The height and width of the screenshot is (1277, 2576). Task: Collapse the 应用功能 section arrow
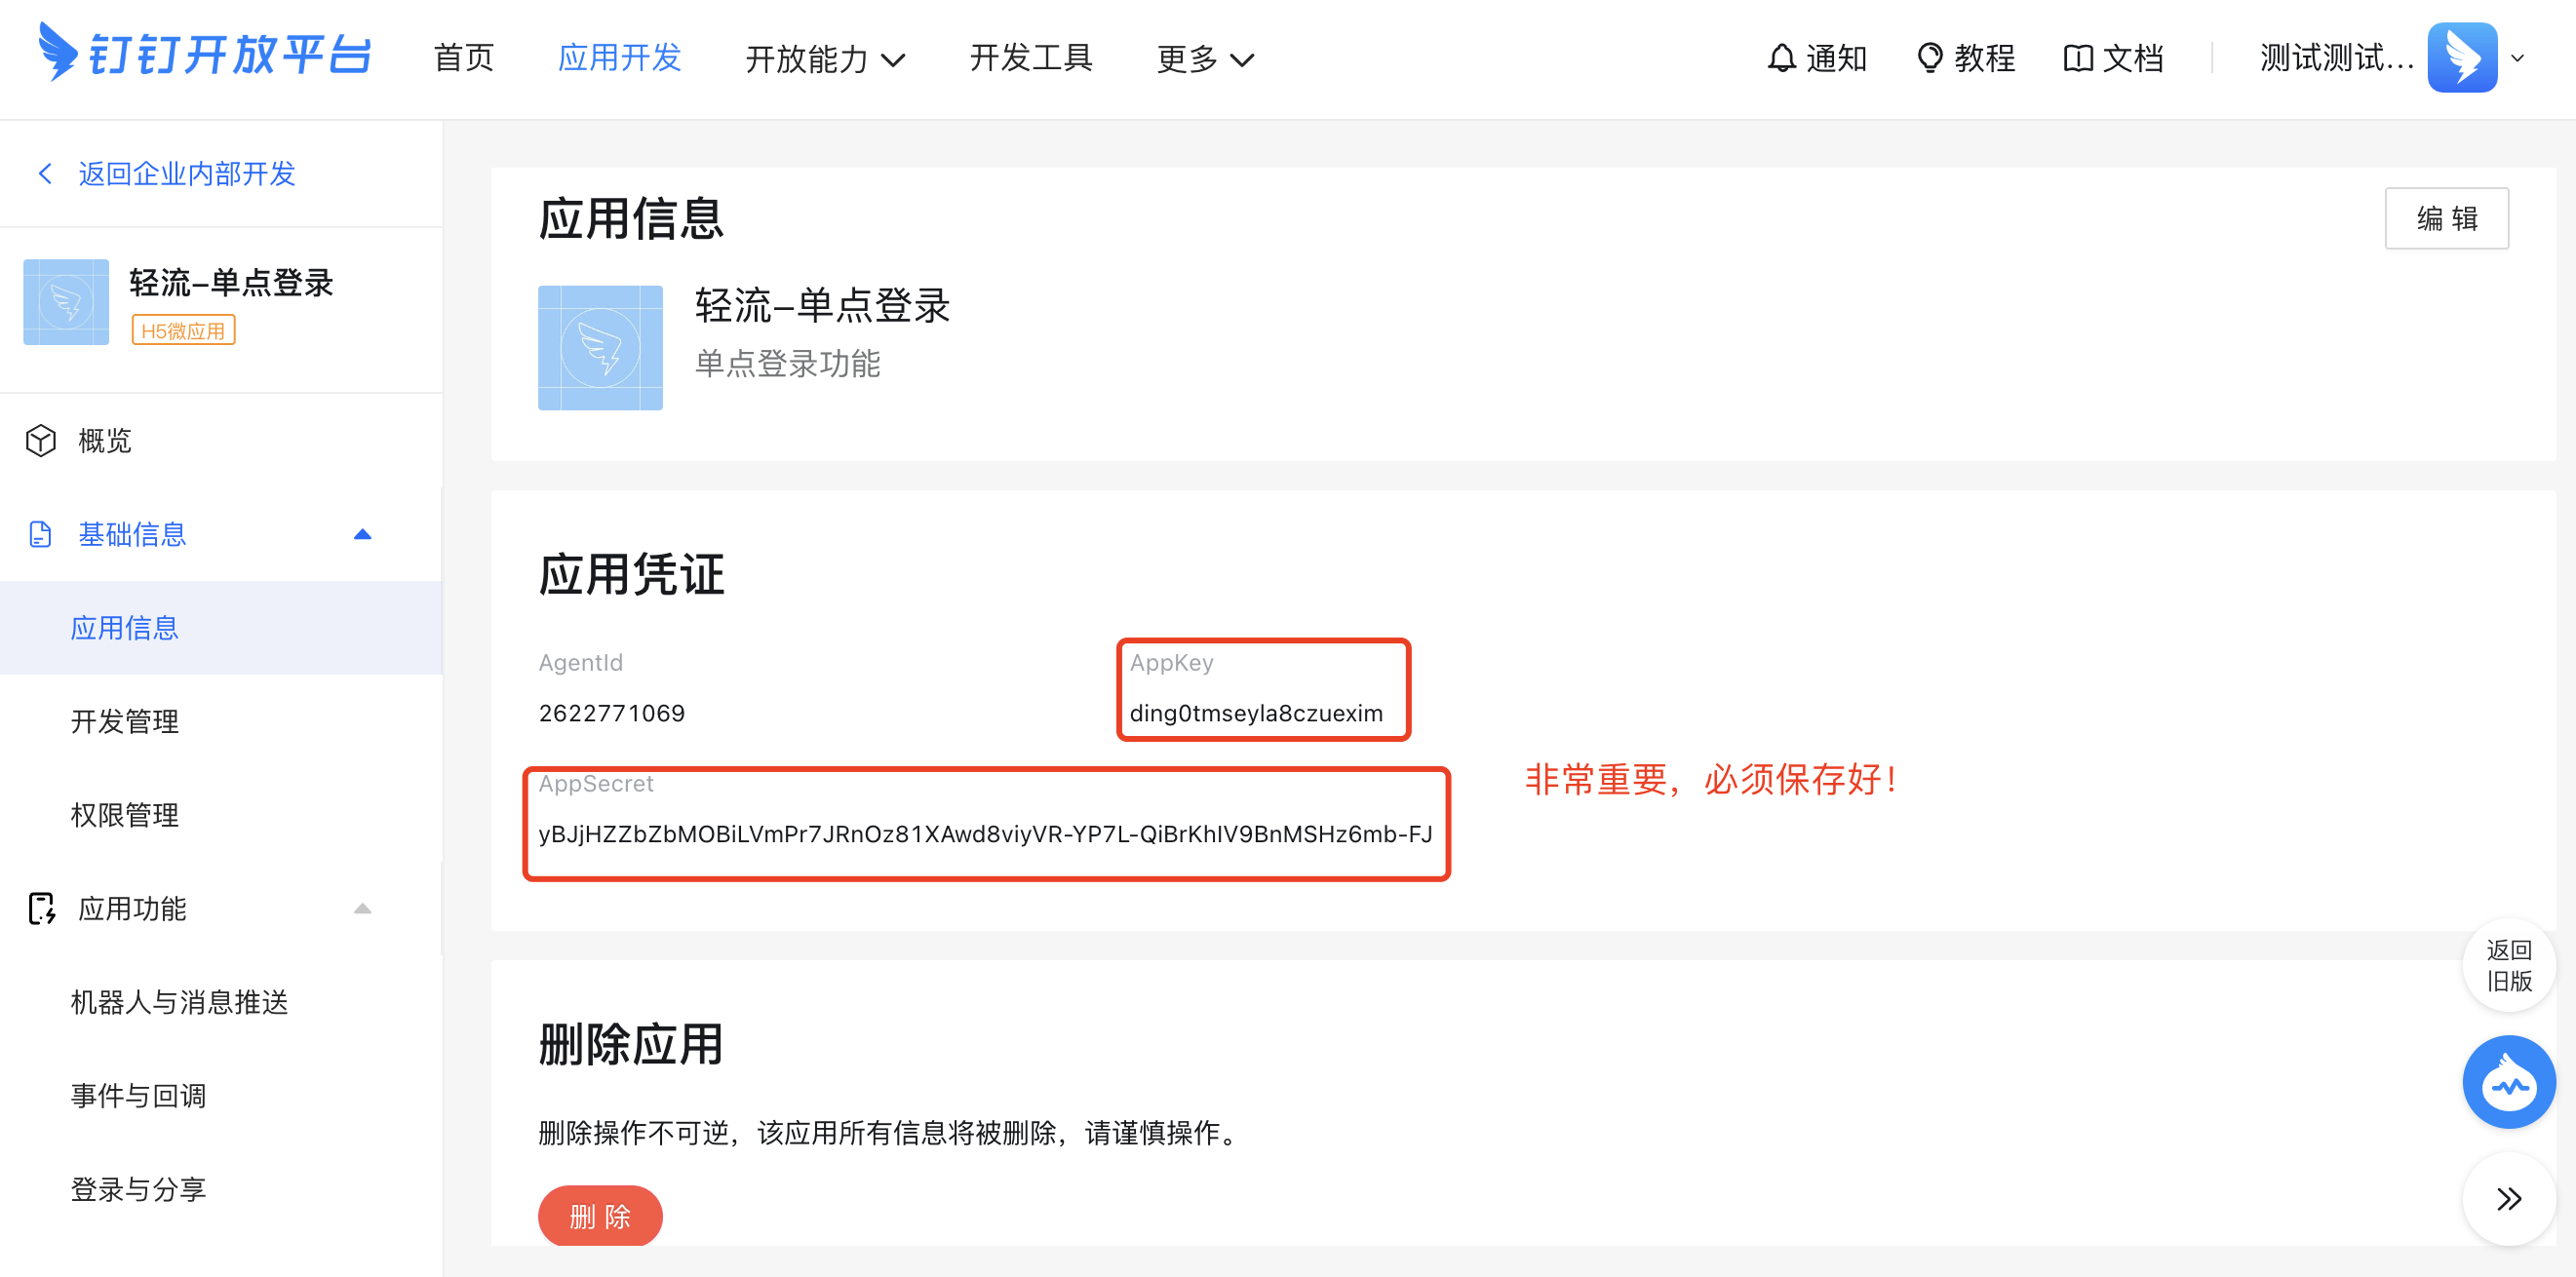[x=362, y=909]
